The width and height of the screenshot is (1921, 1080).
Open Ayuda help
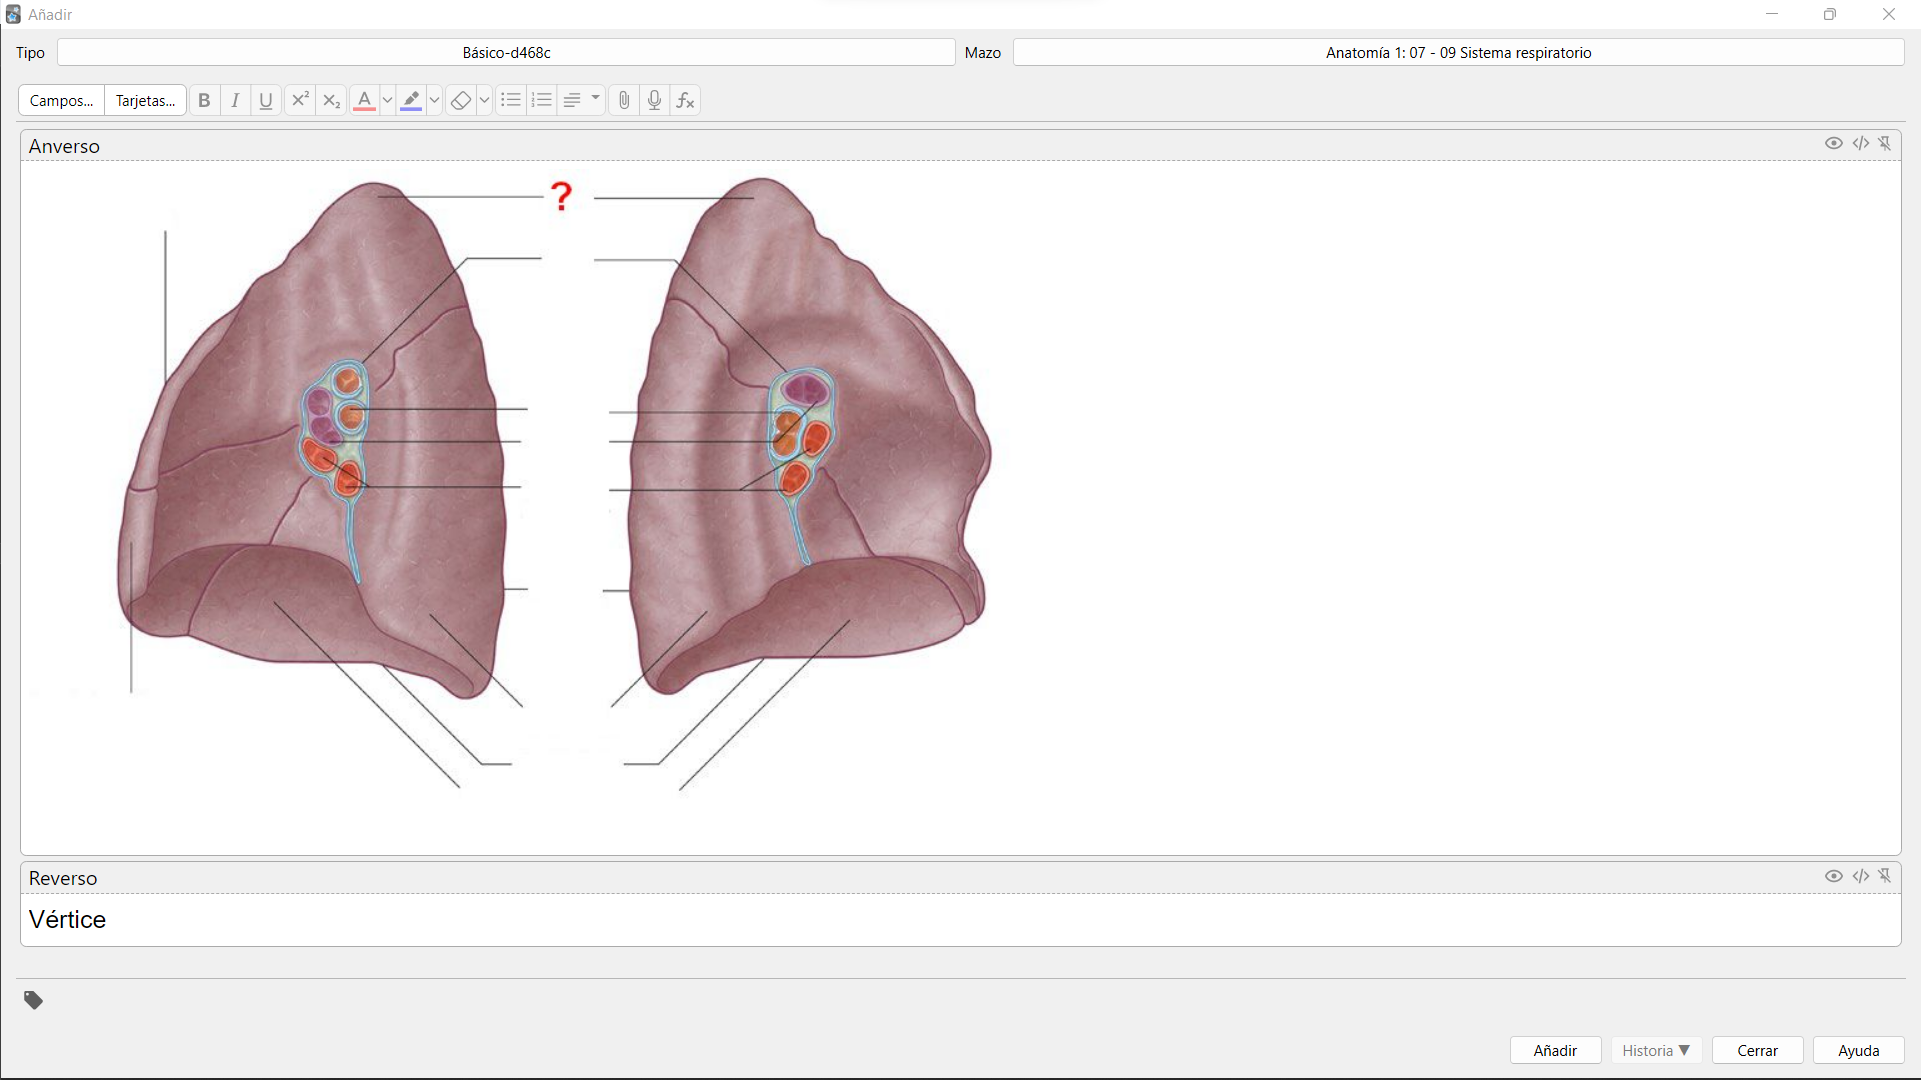(x=1858, y=1050)
